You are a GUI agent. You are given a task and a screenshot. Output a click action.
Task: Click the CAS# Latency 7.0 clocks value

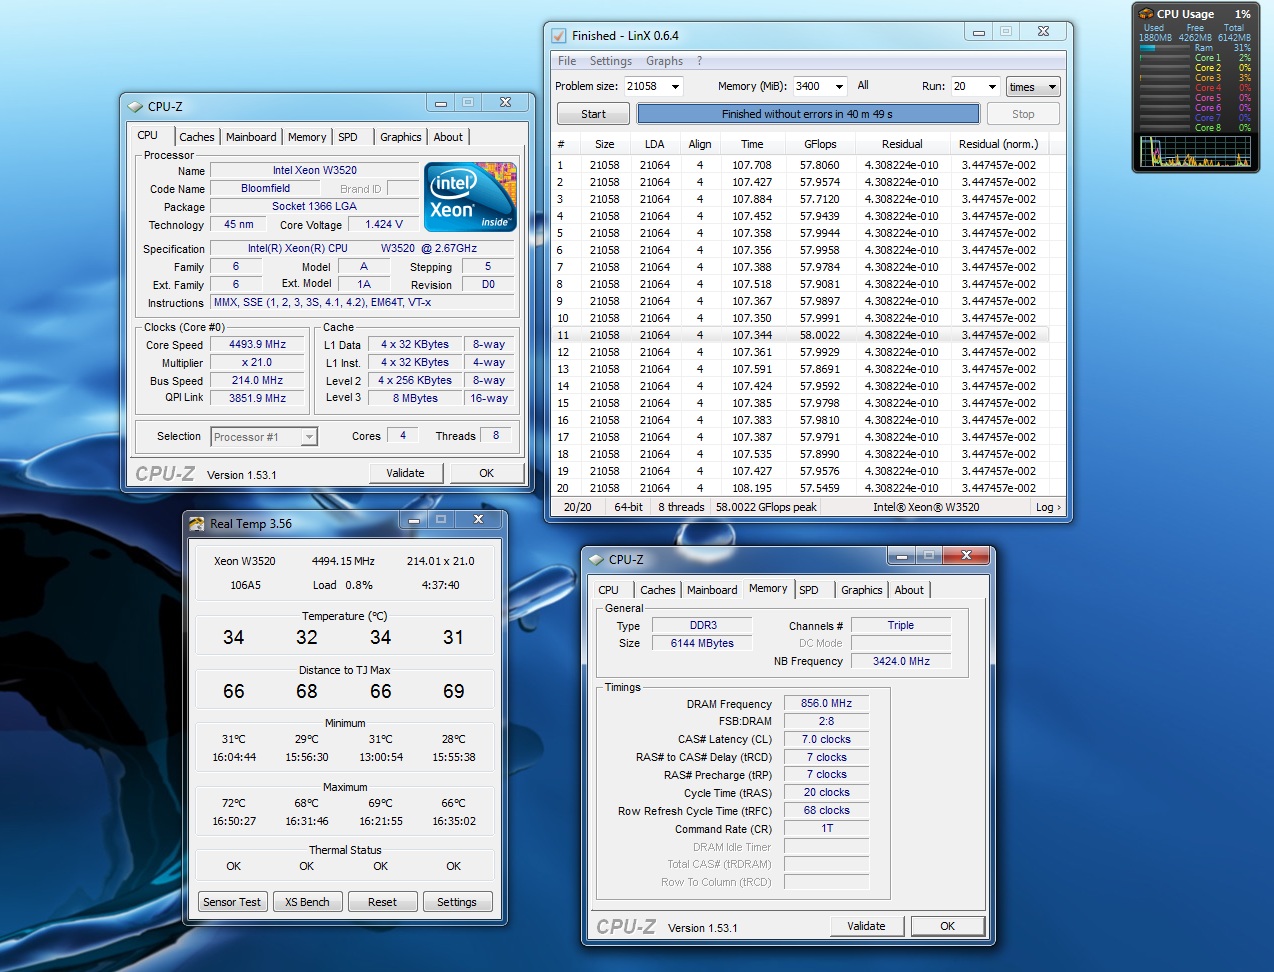[x=826, y=739]
